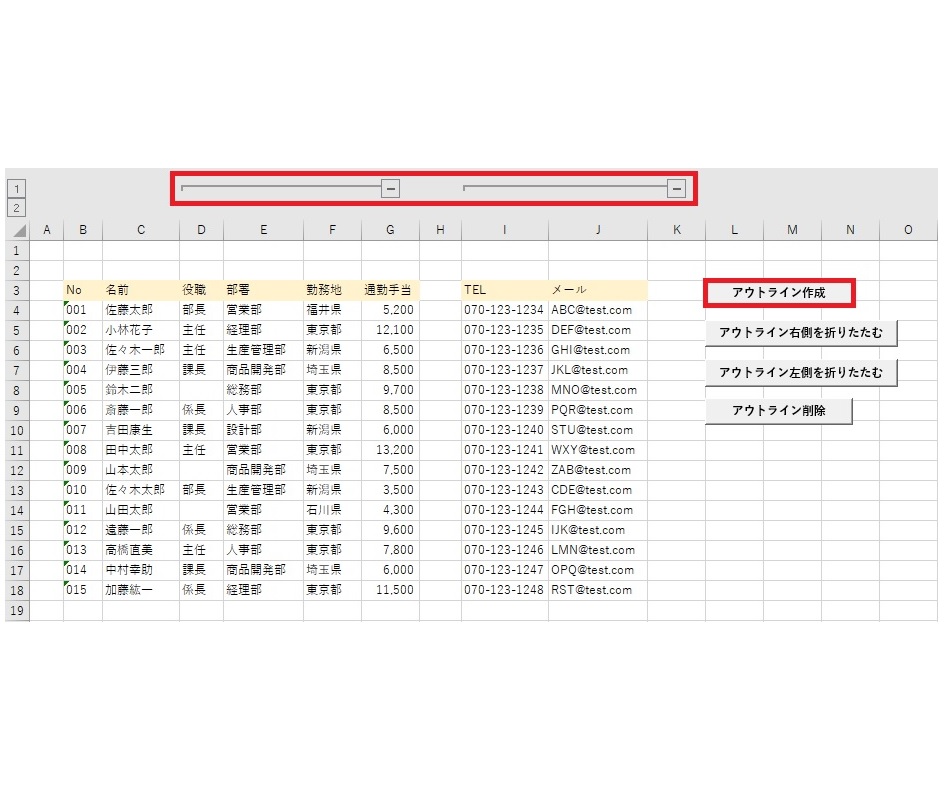Select column A by clicking its header

pyautogui.click(x=46, y=229)
